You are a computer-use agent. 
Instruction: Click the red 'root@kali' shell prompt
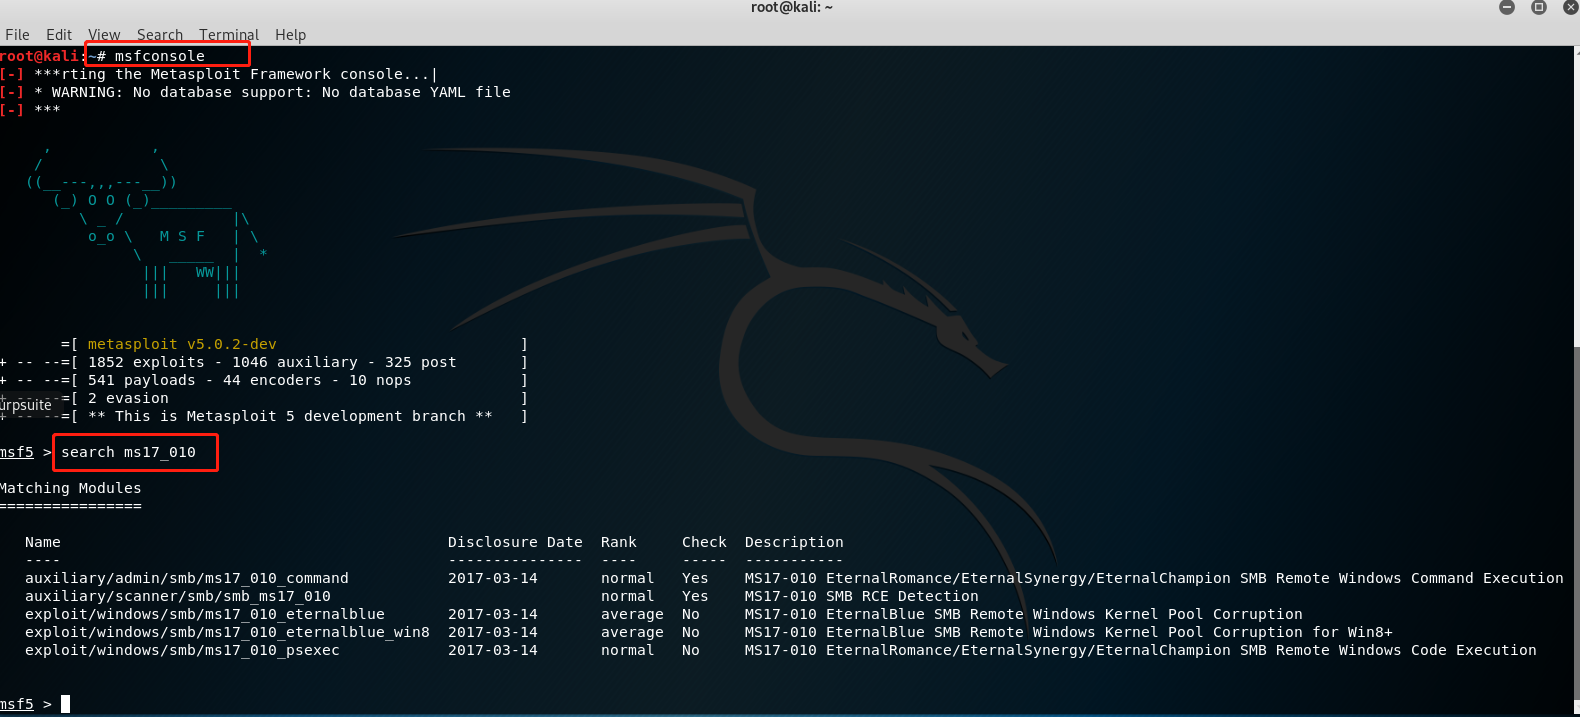click(40, 56)
